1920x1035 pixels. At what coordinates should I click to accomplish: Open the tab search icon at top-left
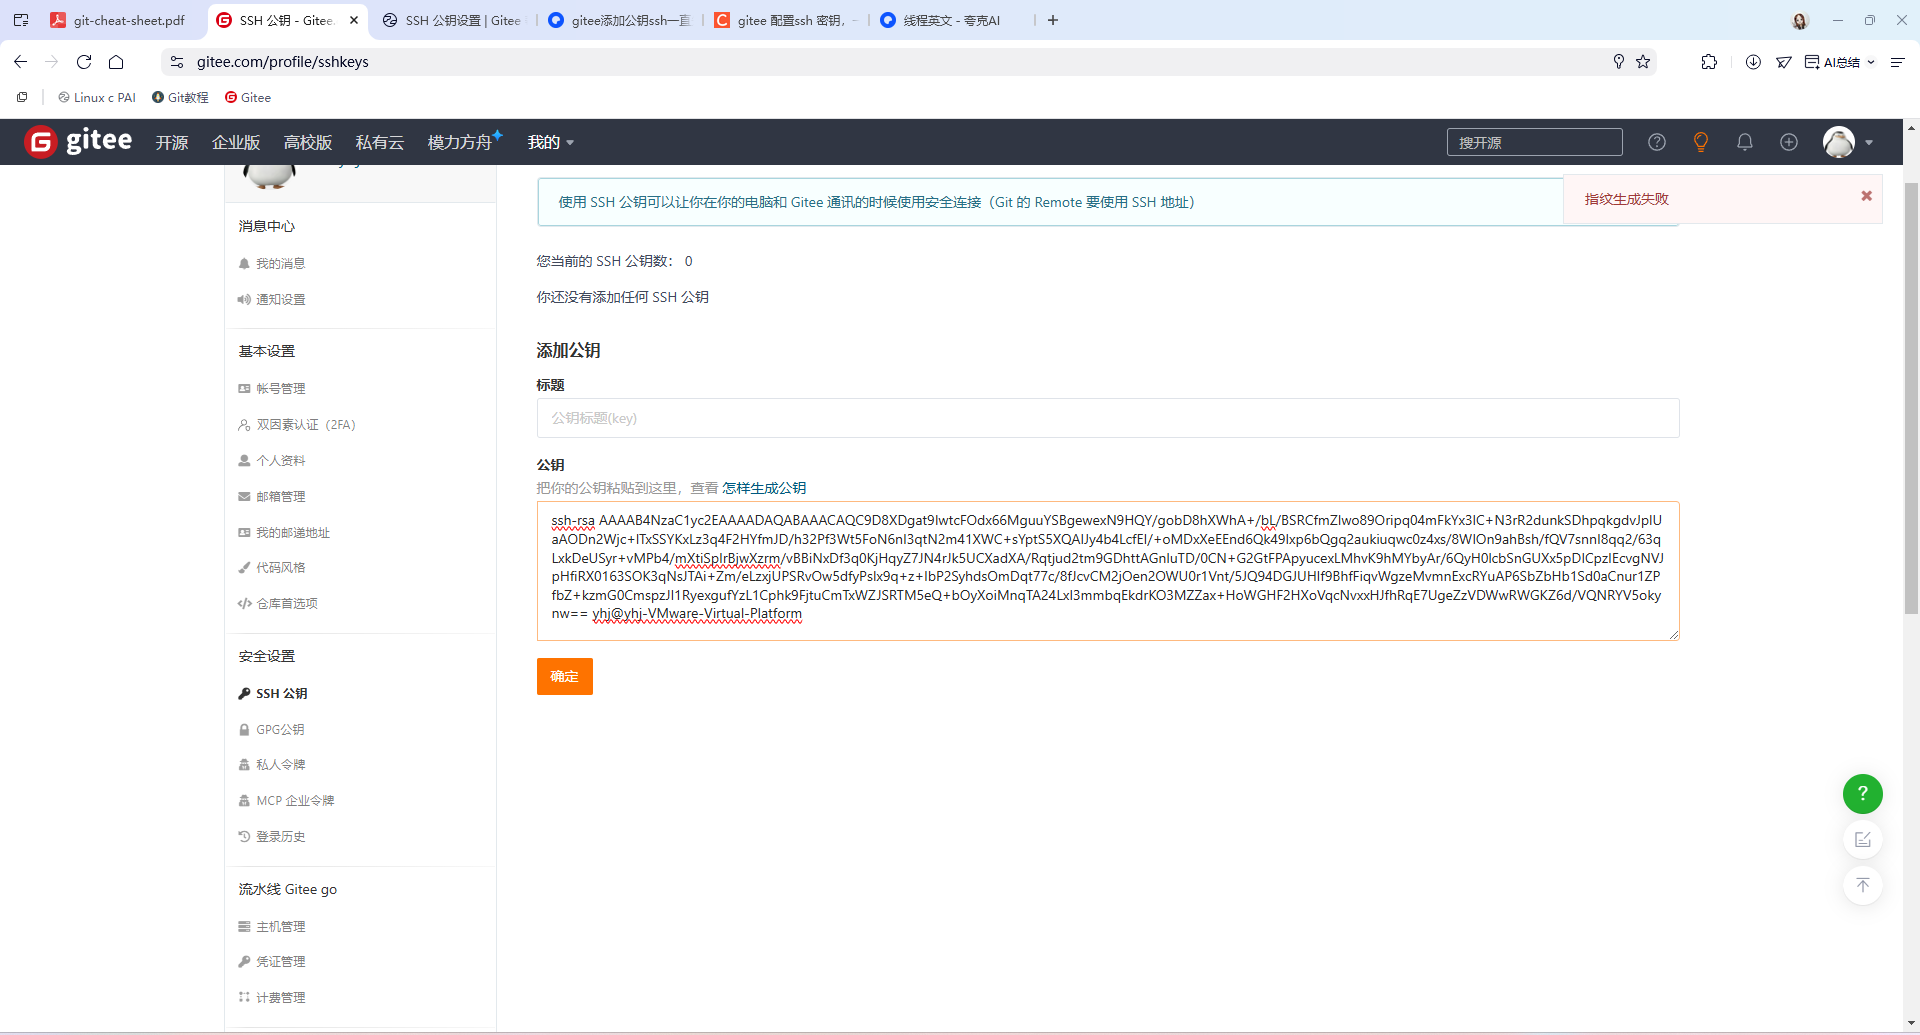(x=21, y=20)
